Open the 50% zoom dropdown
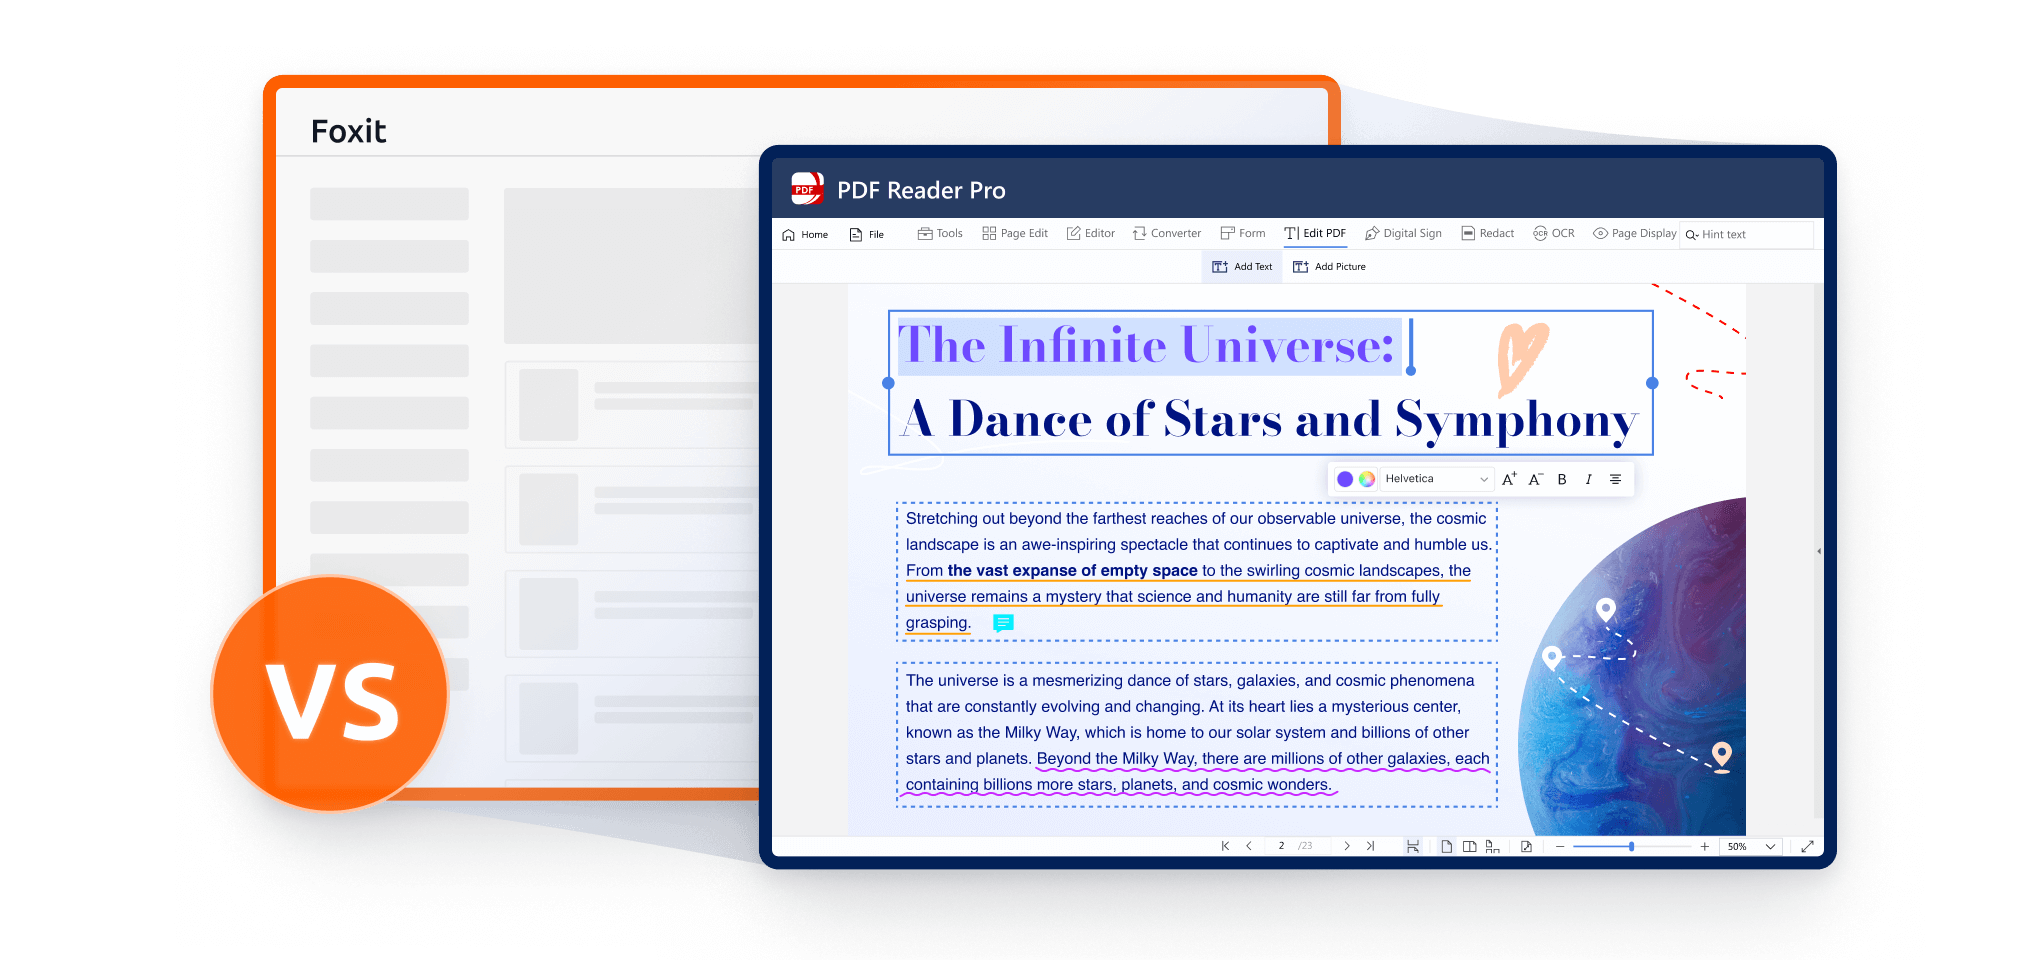Screen dimensions: 2024x960 [1751, 846]
